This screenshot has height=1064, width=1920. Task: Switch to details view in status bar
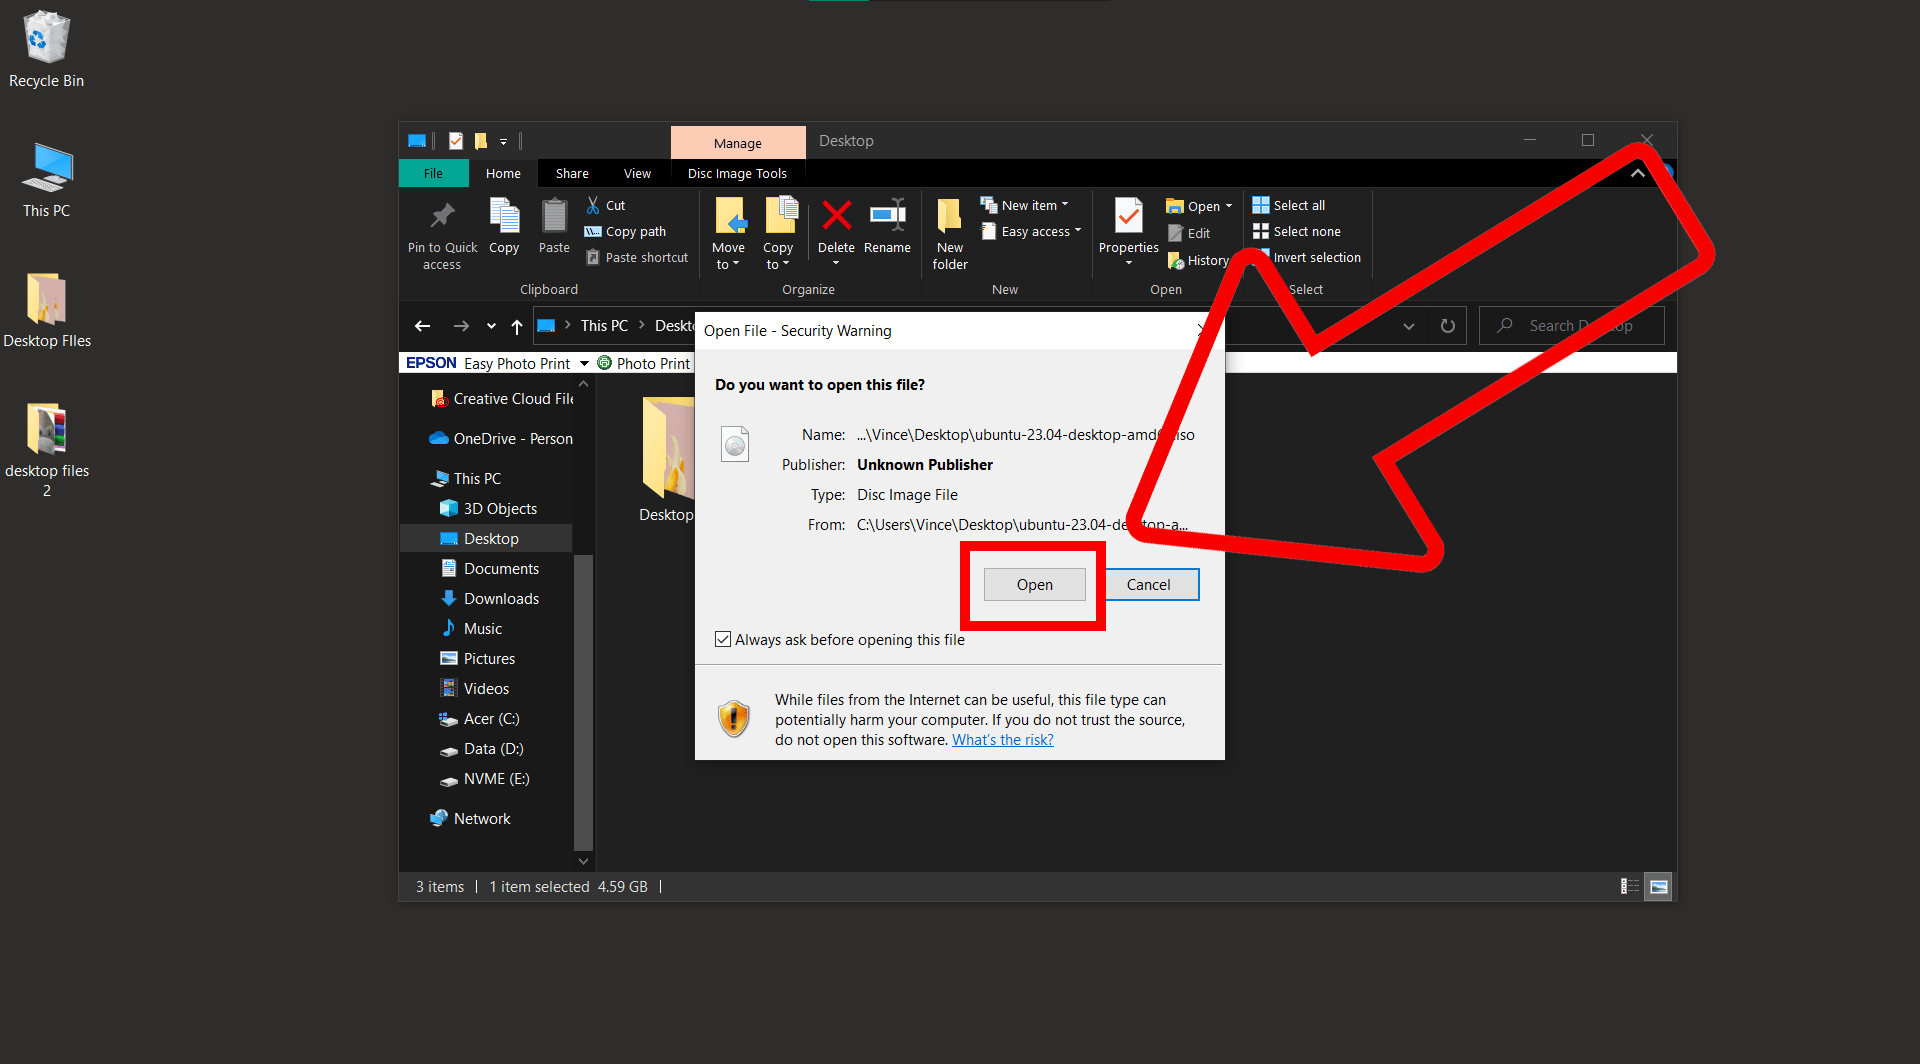click(x=1629, y=886)
